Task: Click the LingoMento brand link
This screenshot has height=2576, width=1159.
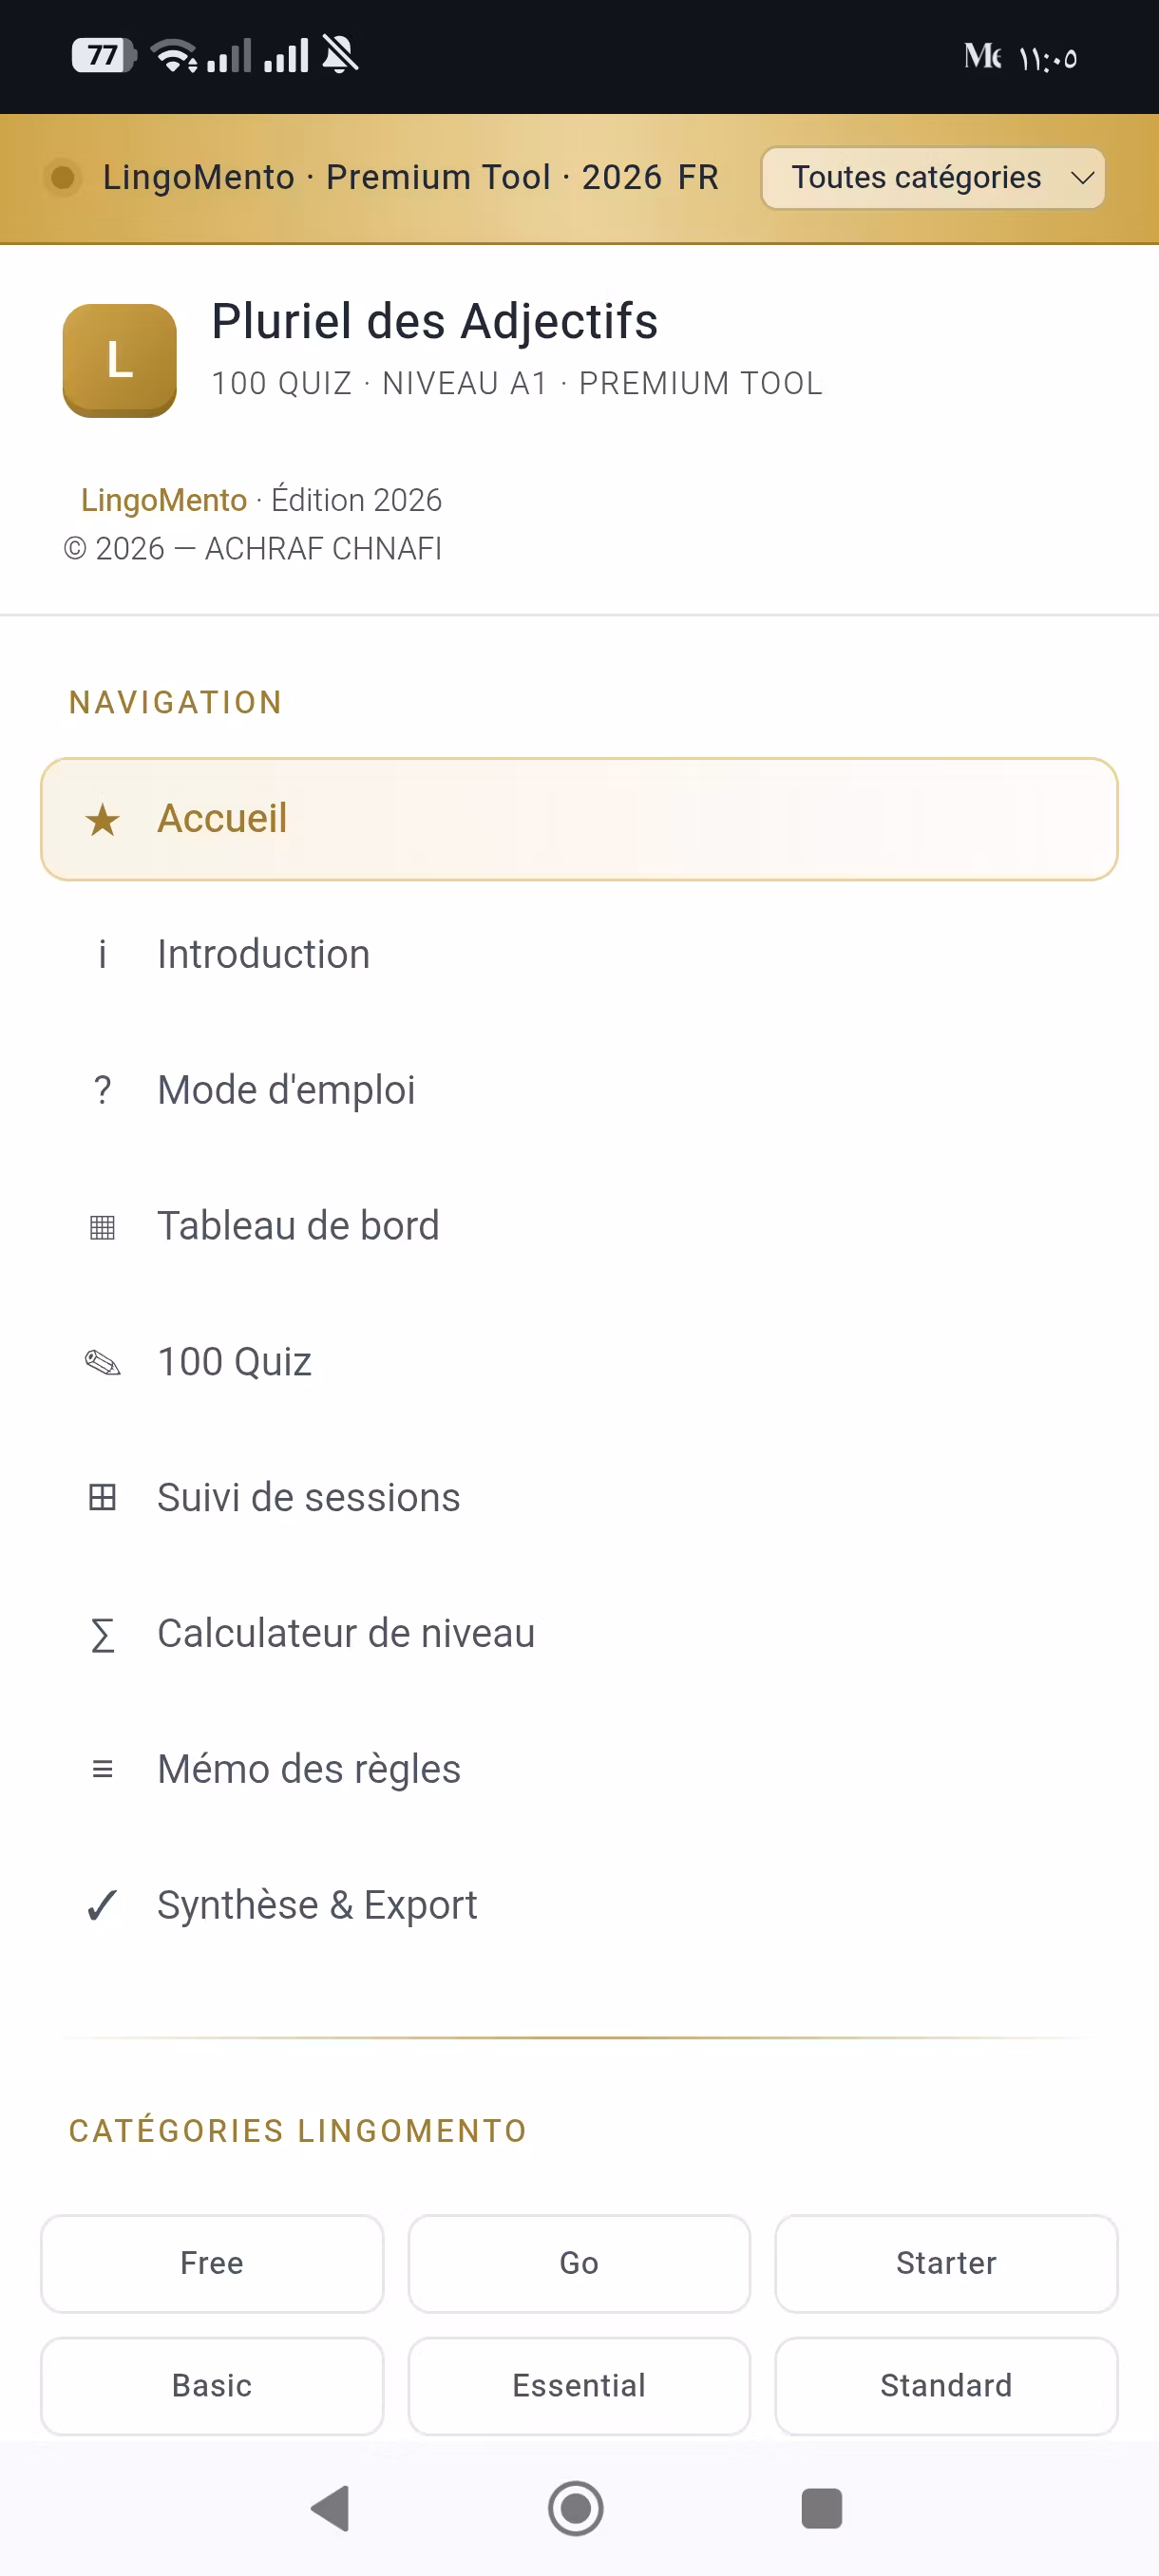Action: coord(164,500)
